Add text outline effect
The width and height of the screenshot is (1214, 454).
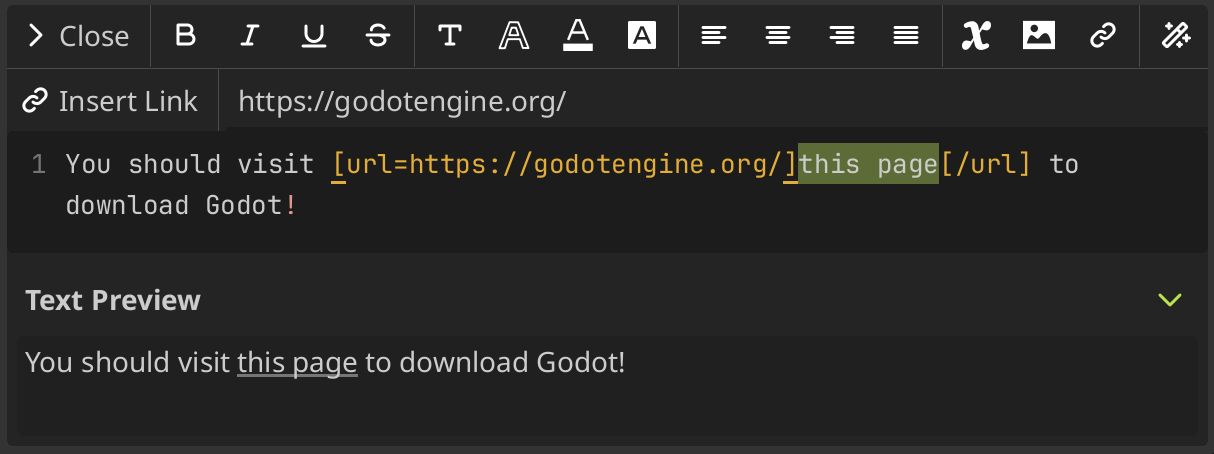click(514, 36)
